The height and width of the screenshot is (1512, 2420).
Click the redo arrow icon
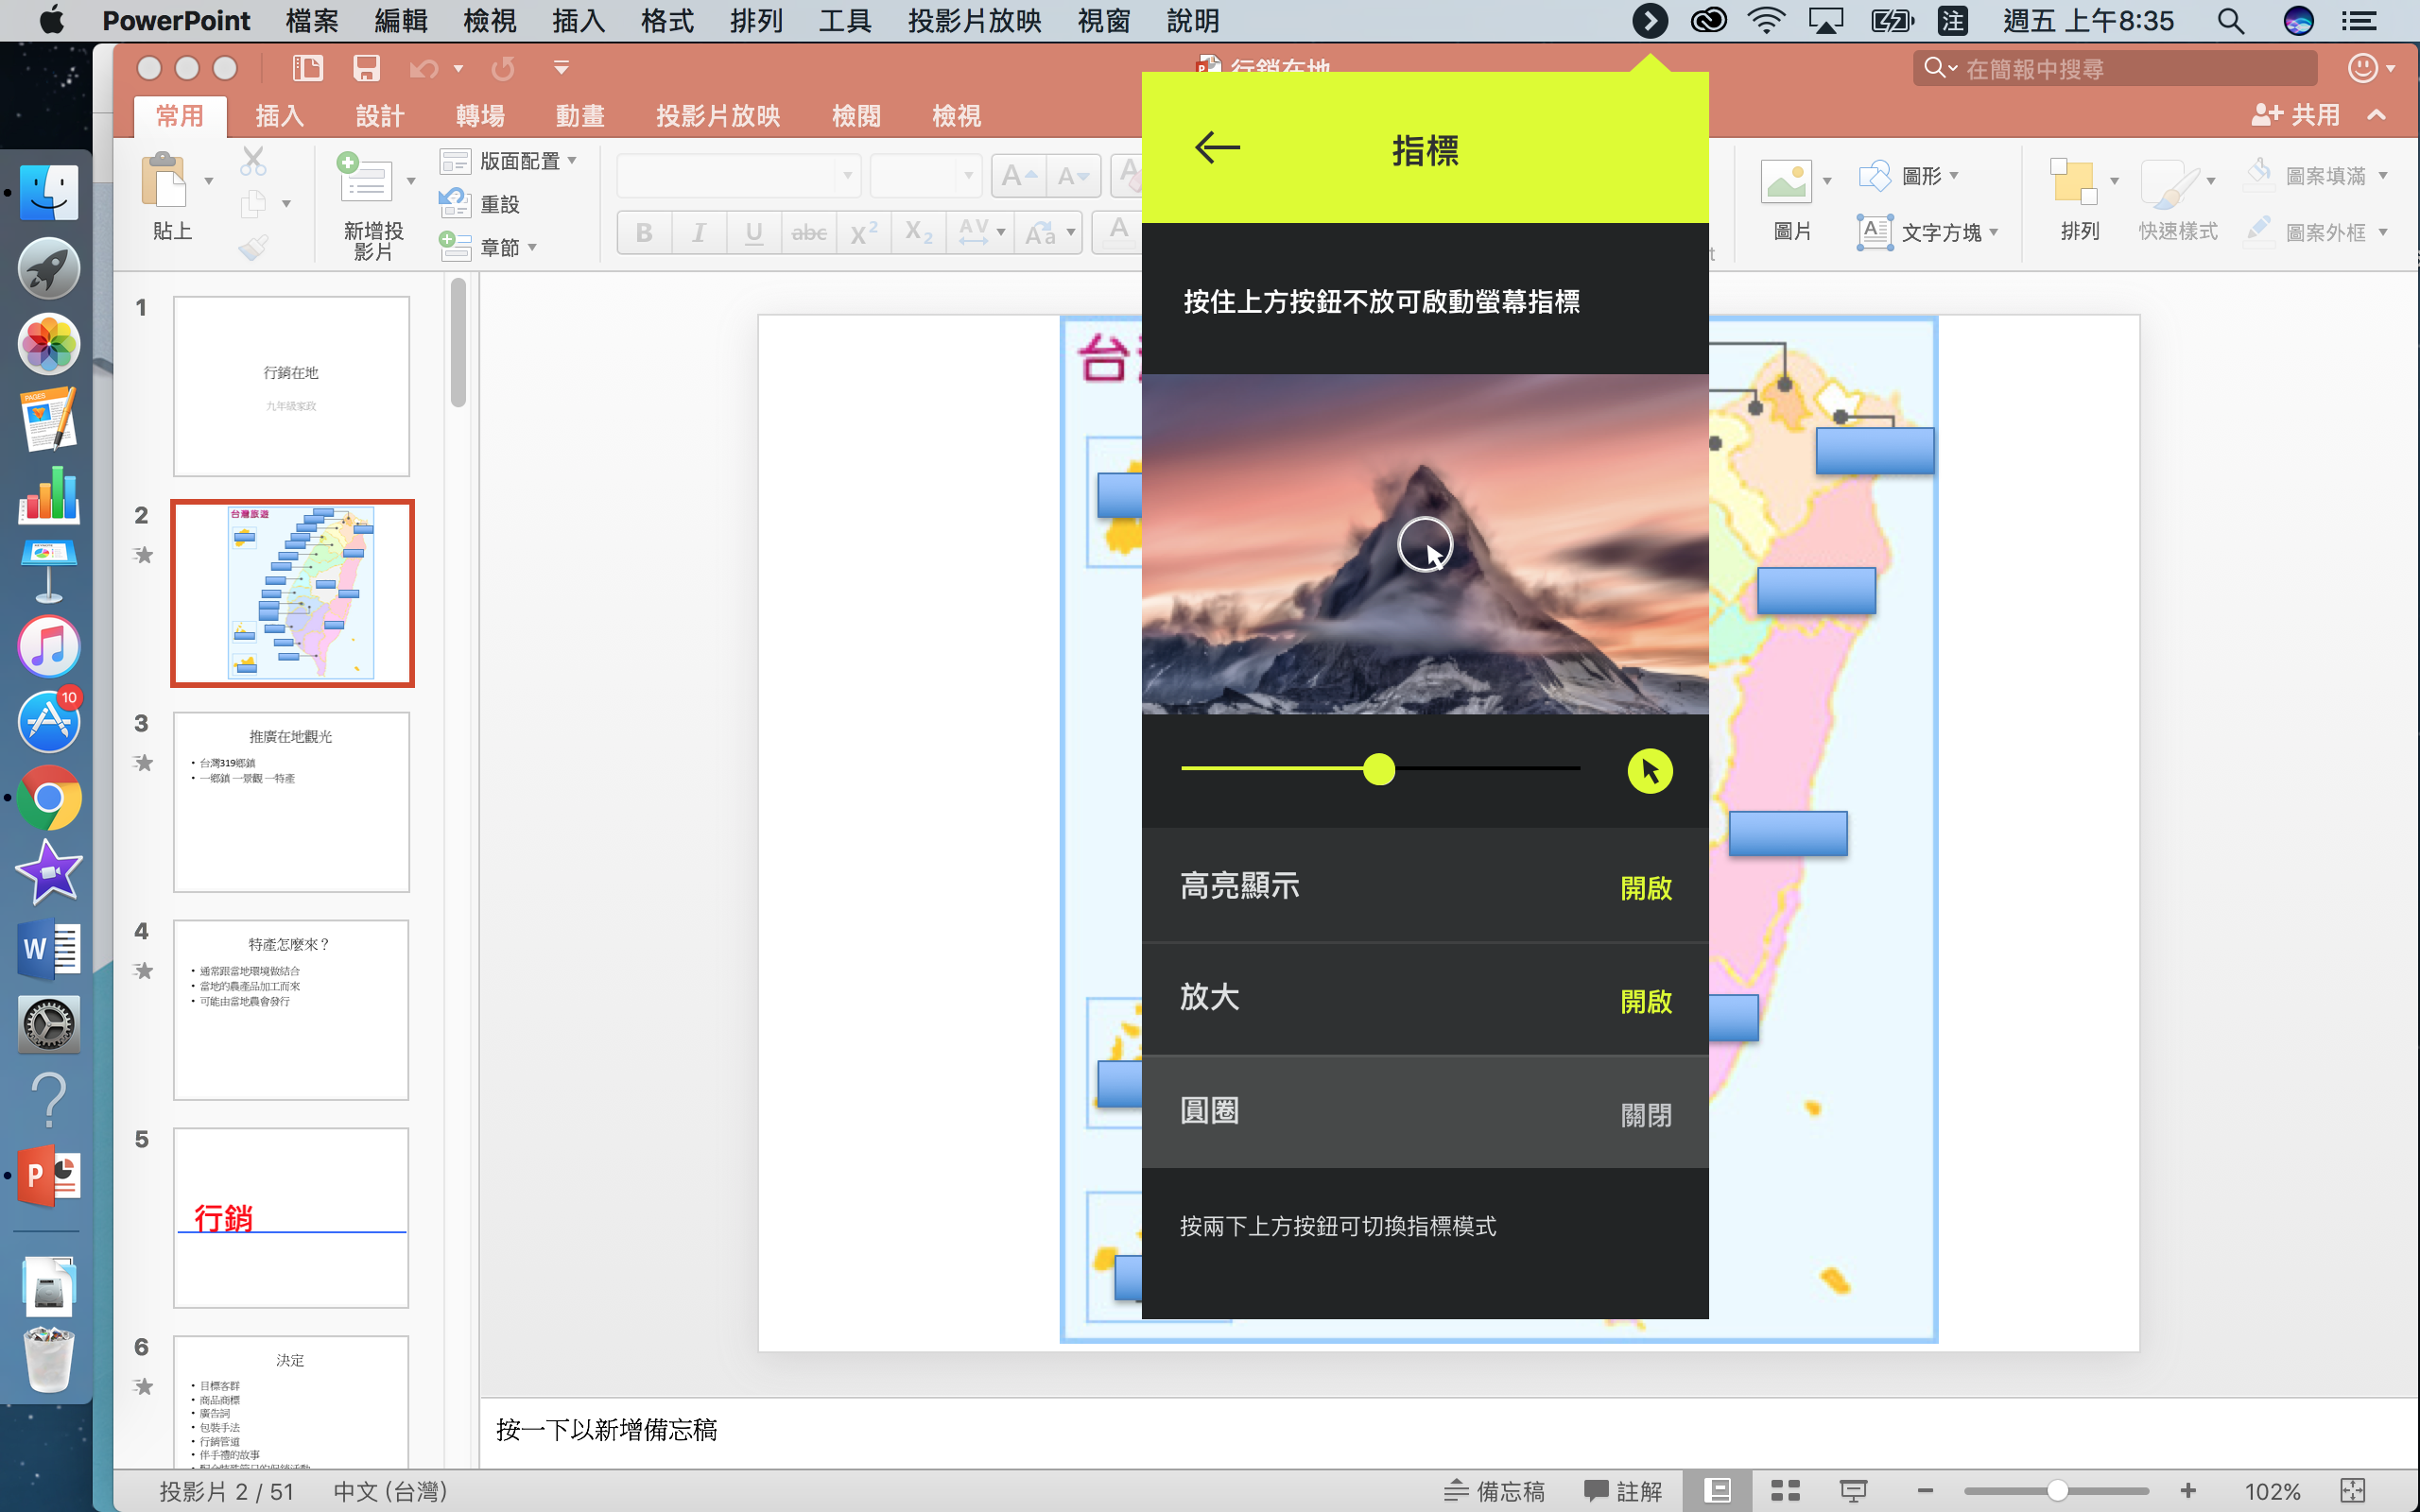[503, 68]
